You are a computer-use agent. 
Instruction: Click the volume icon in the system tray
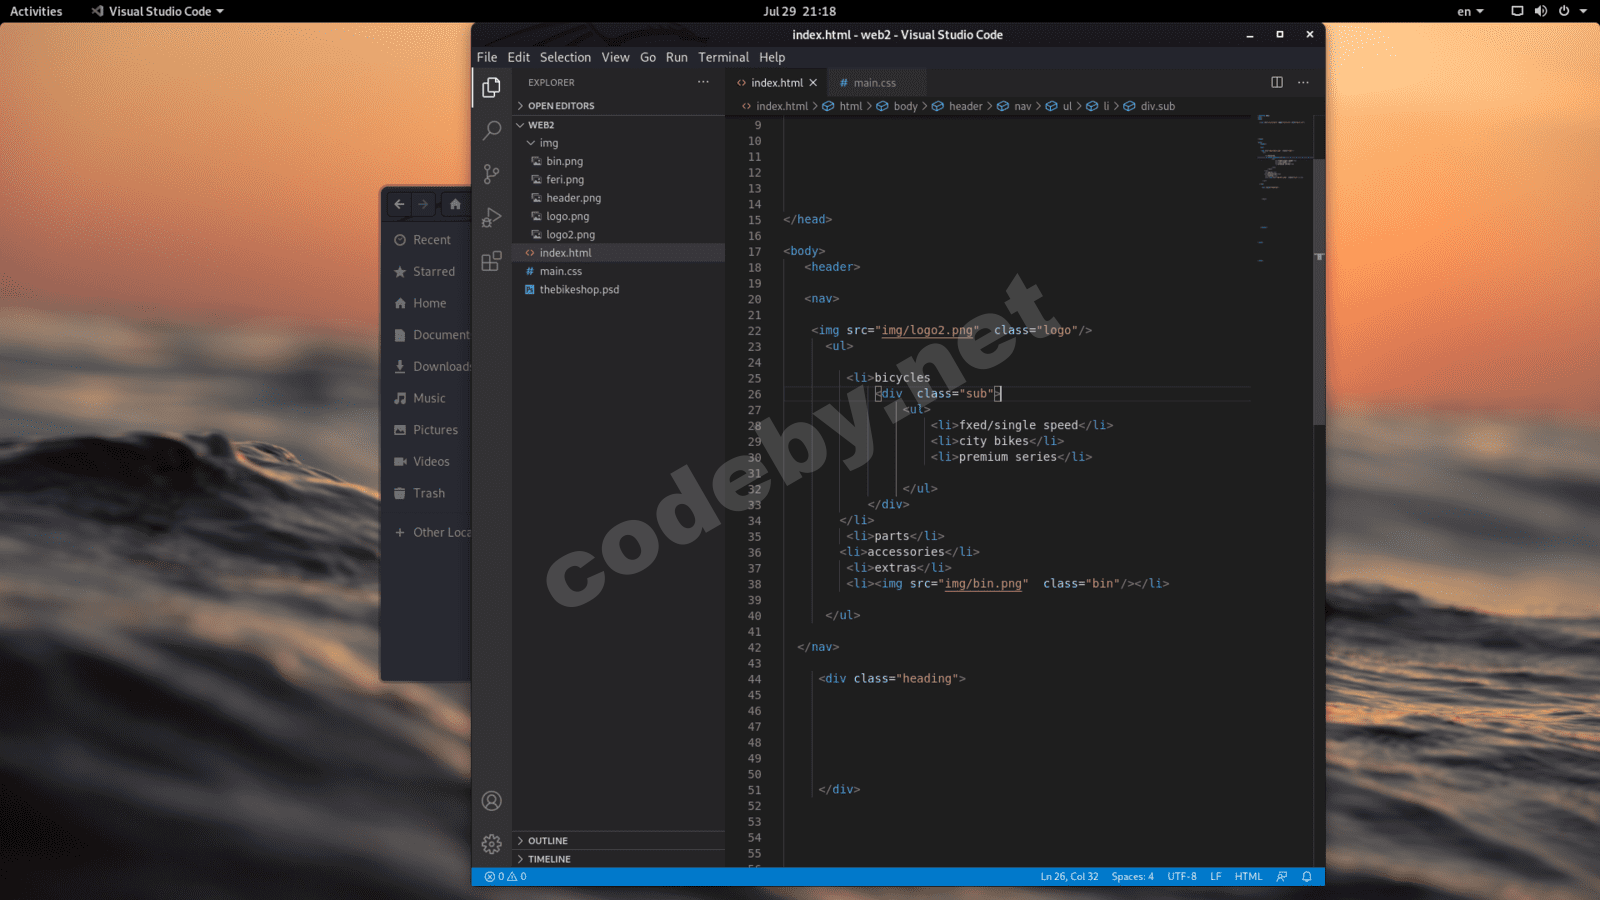click(1541, 11)
